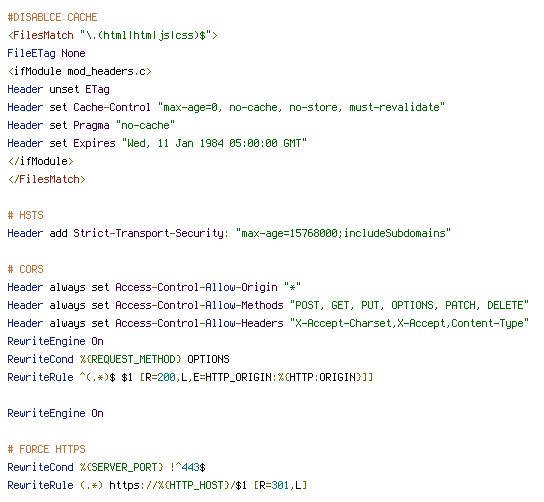Click the # CORS comment
Image resolution: width=544 pixels, height=502 pixels.
(26, 269)
